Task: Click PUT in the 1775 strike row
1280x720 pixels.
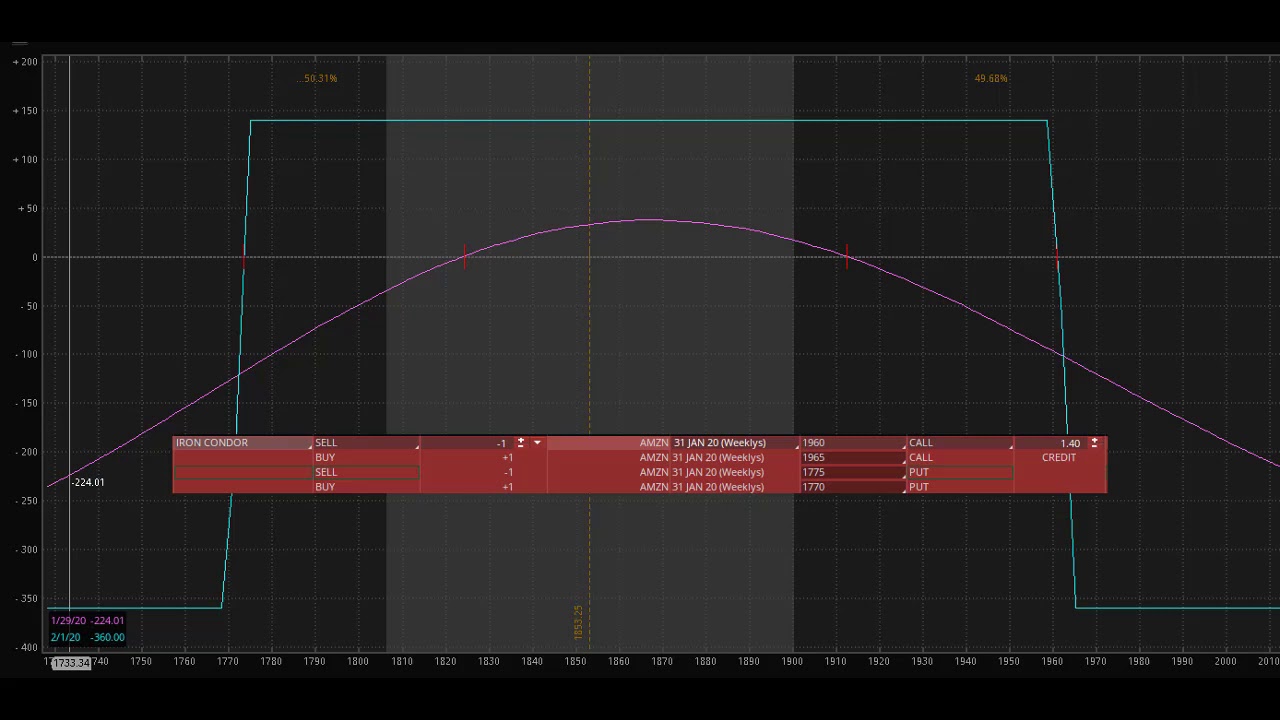Action: point(919,472)
